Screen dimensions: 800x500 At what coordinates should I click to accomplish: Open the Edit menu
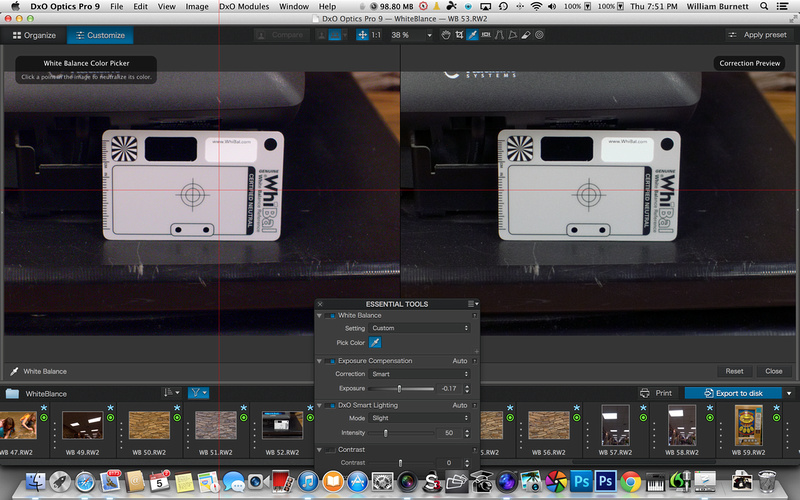point(140,6)
